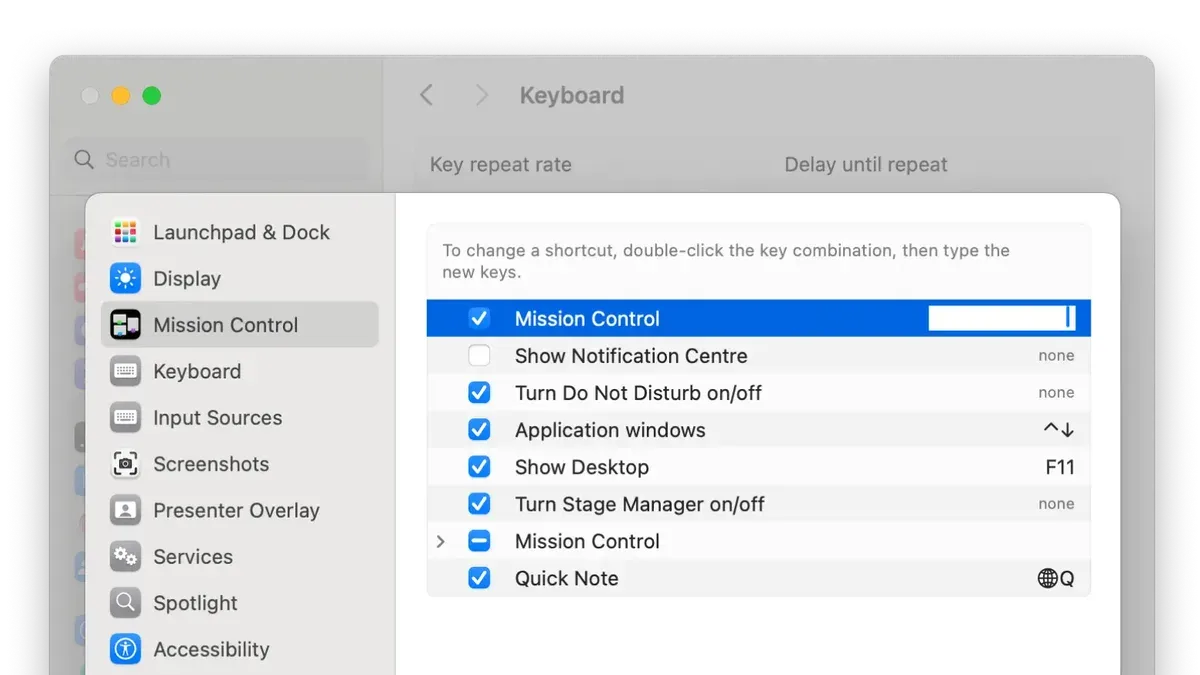This screenshot has height=675, width=1200.
Task: Click the F11 shortcut for Show Desktop
Action: click(x=1060, y=467)
